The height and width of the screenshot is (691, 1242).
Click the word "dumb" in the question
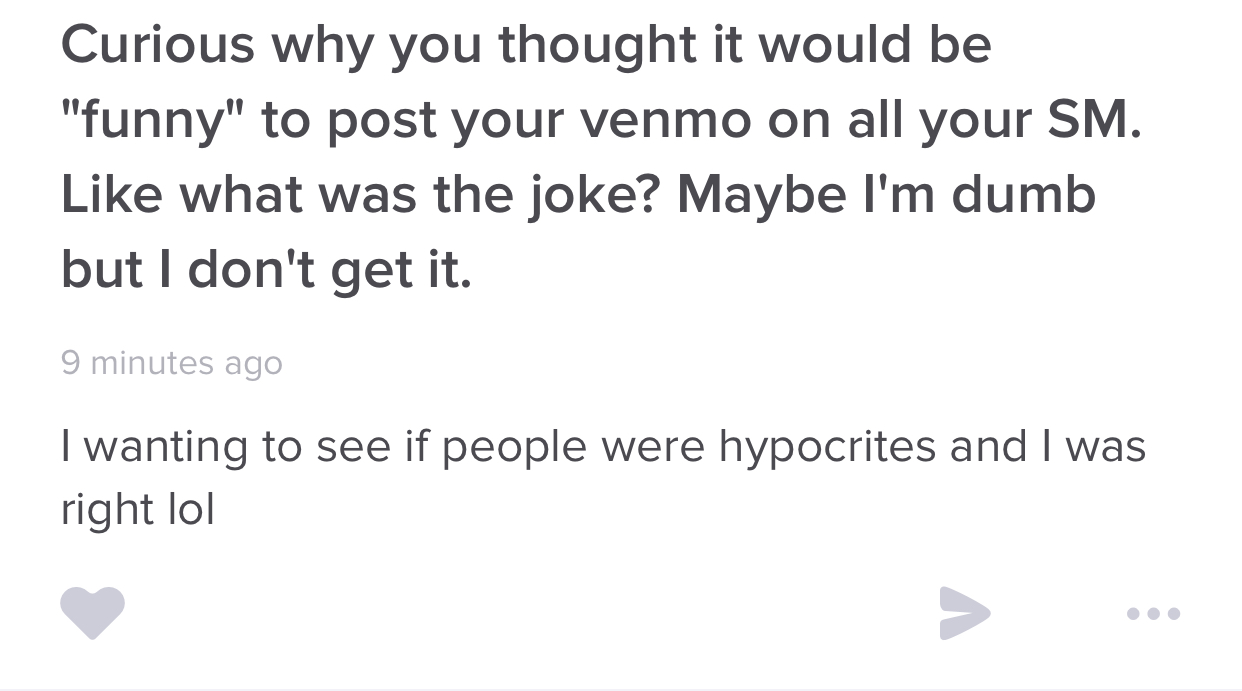point(1023,195)
